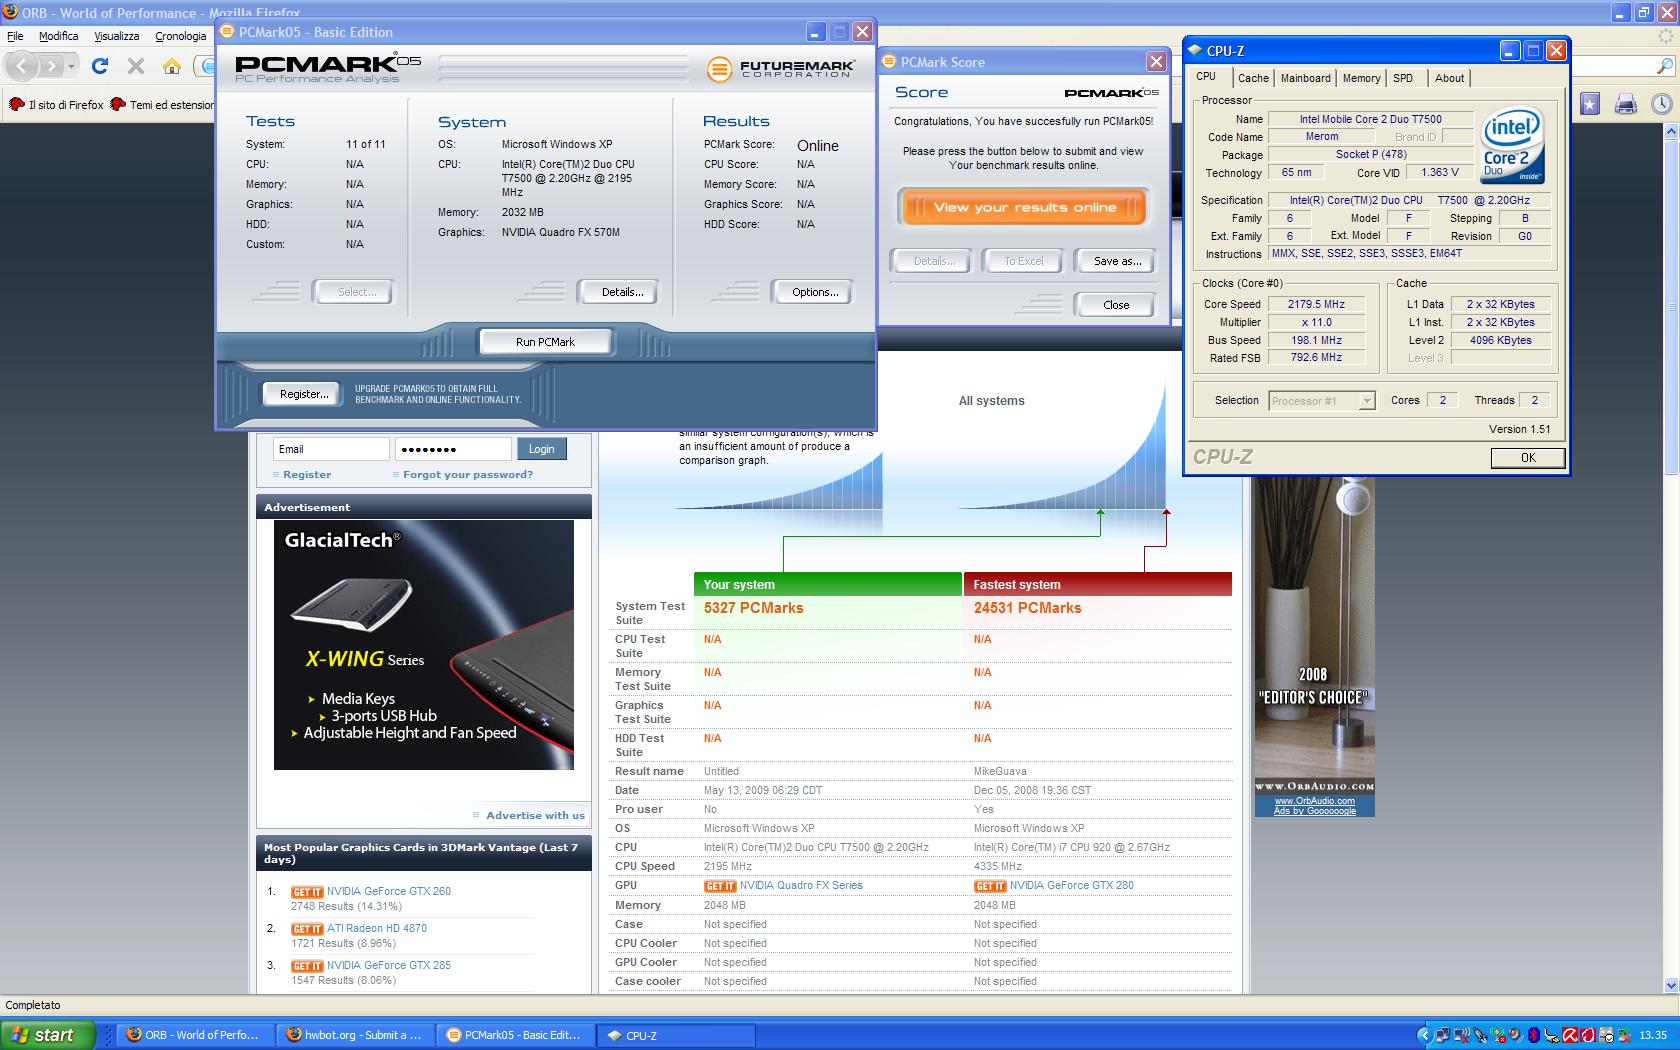Click the Login button on ORB page

click(542, 449)
